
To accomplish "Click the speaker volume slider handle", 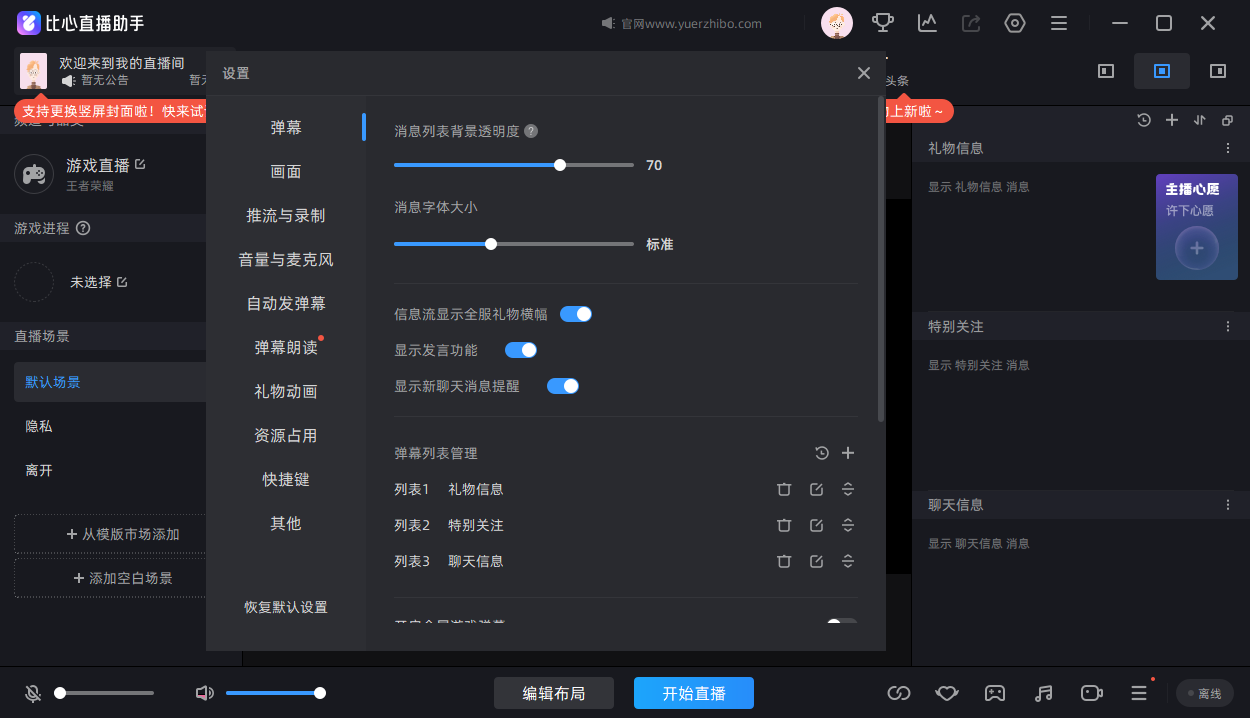I will click(x=320, y=693).
